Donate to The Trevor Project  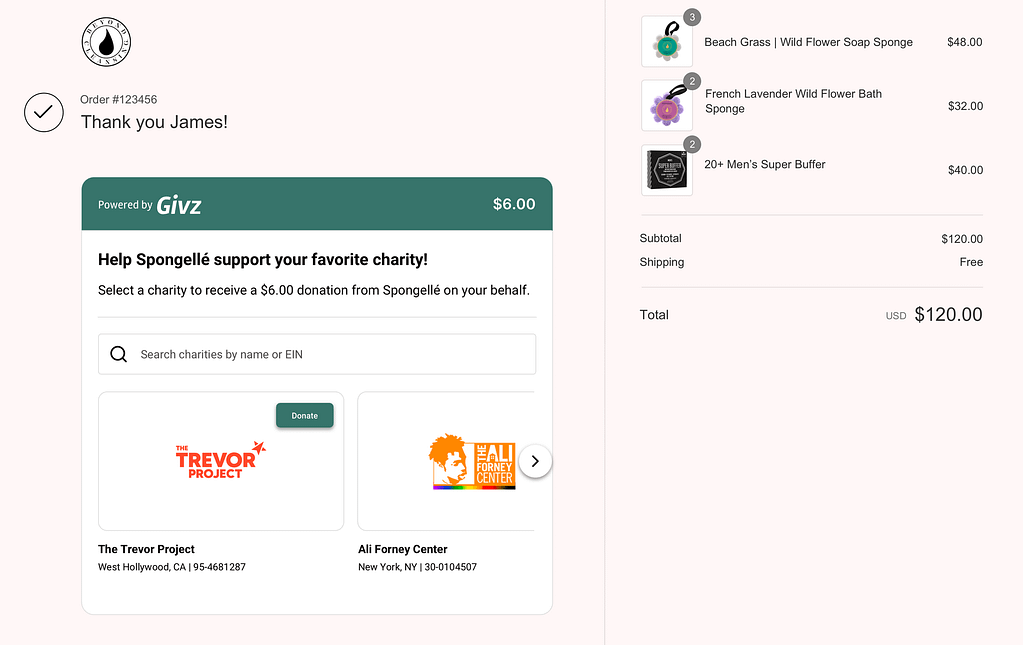coord(305,415)
